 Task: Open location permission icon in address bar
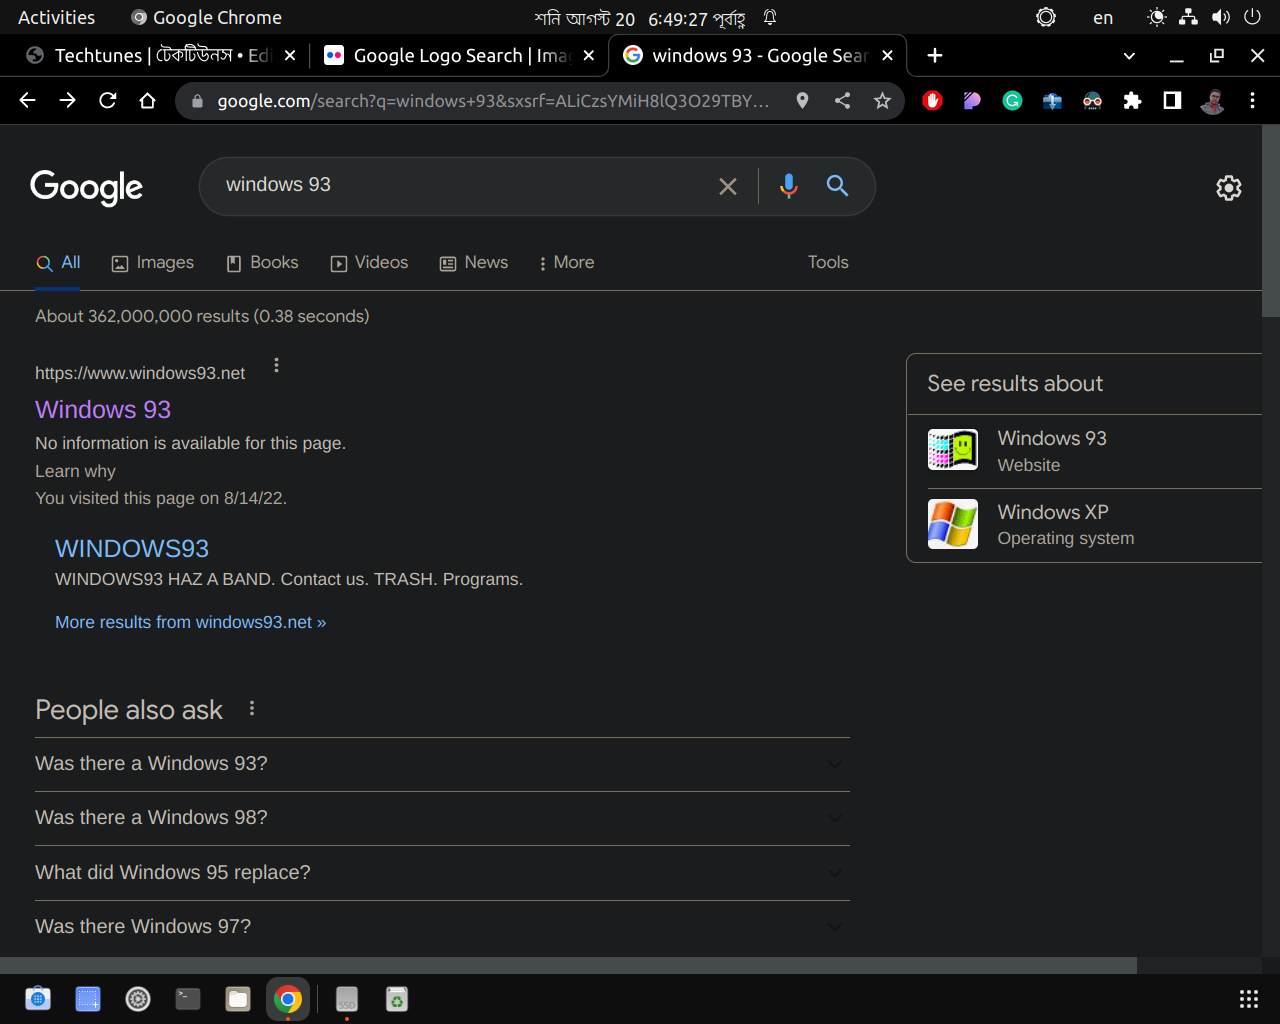[802, 100]
